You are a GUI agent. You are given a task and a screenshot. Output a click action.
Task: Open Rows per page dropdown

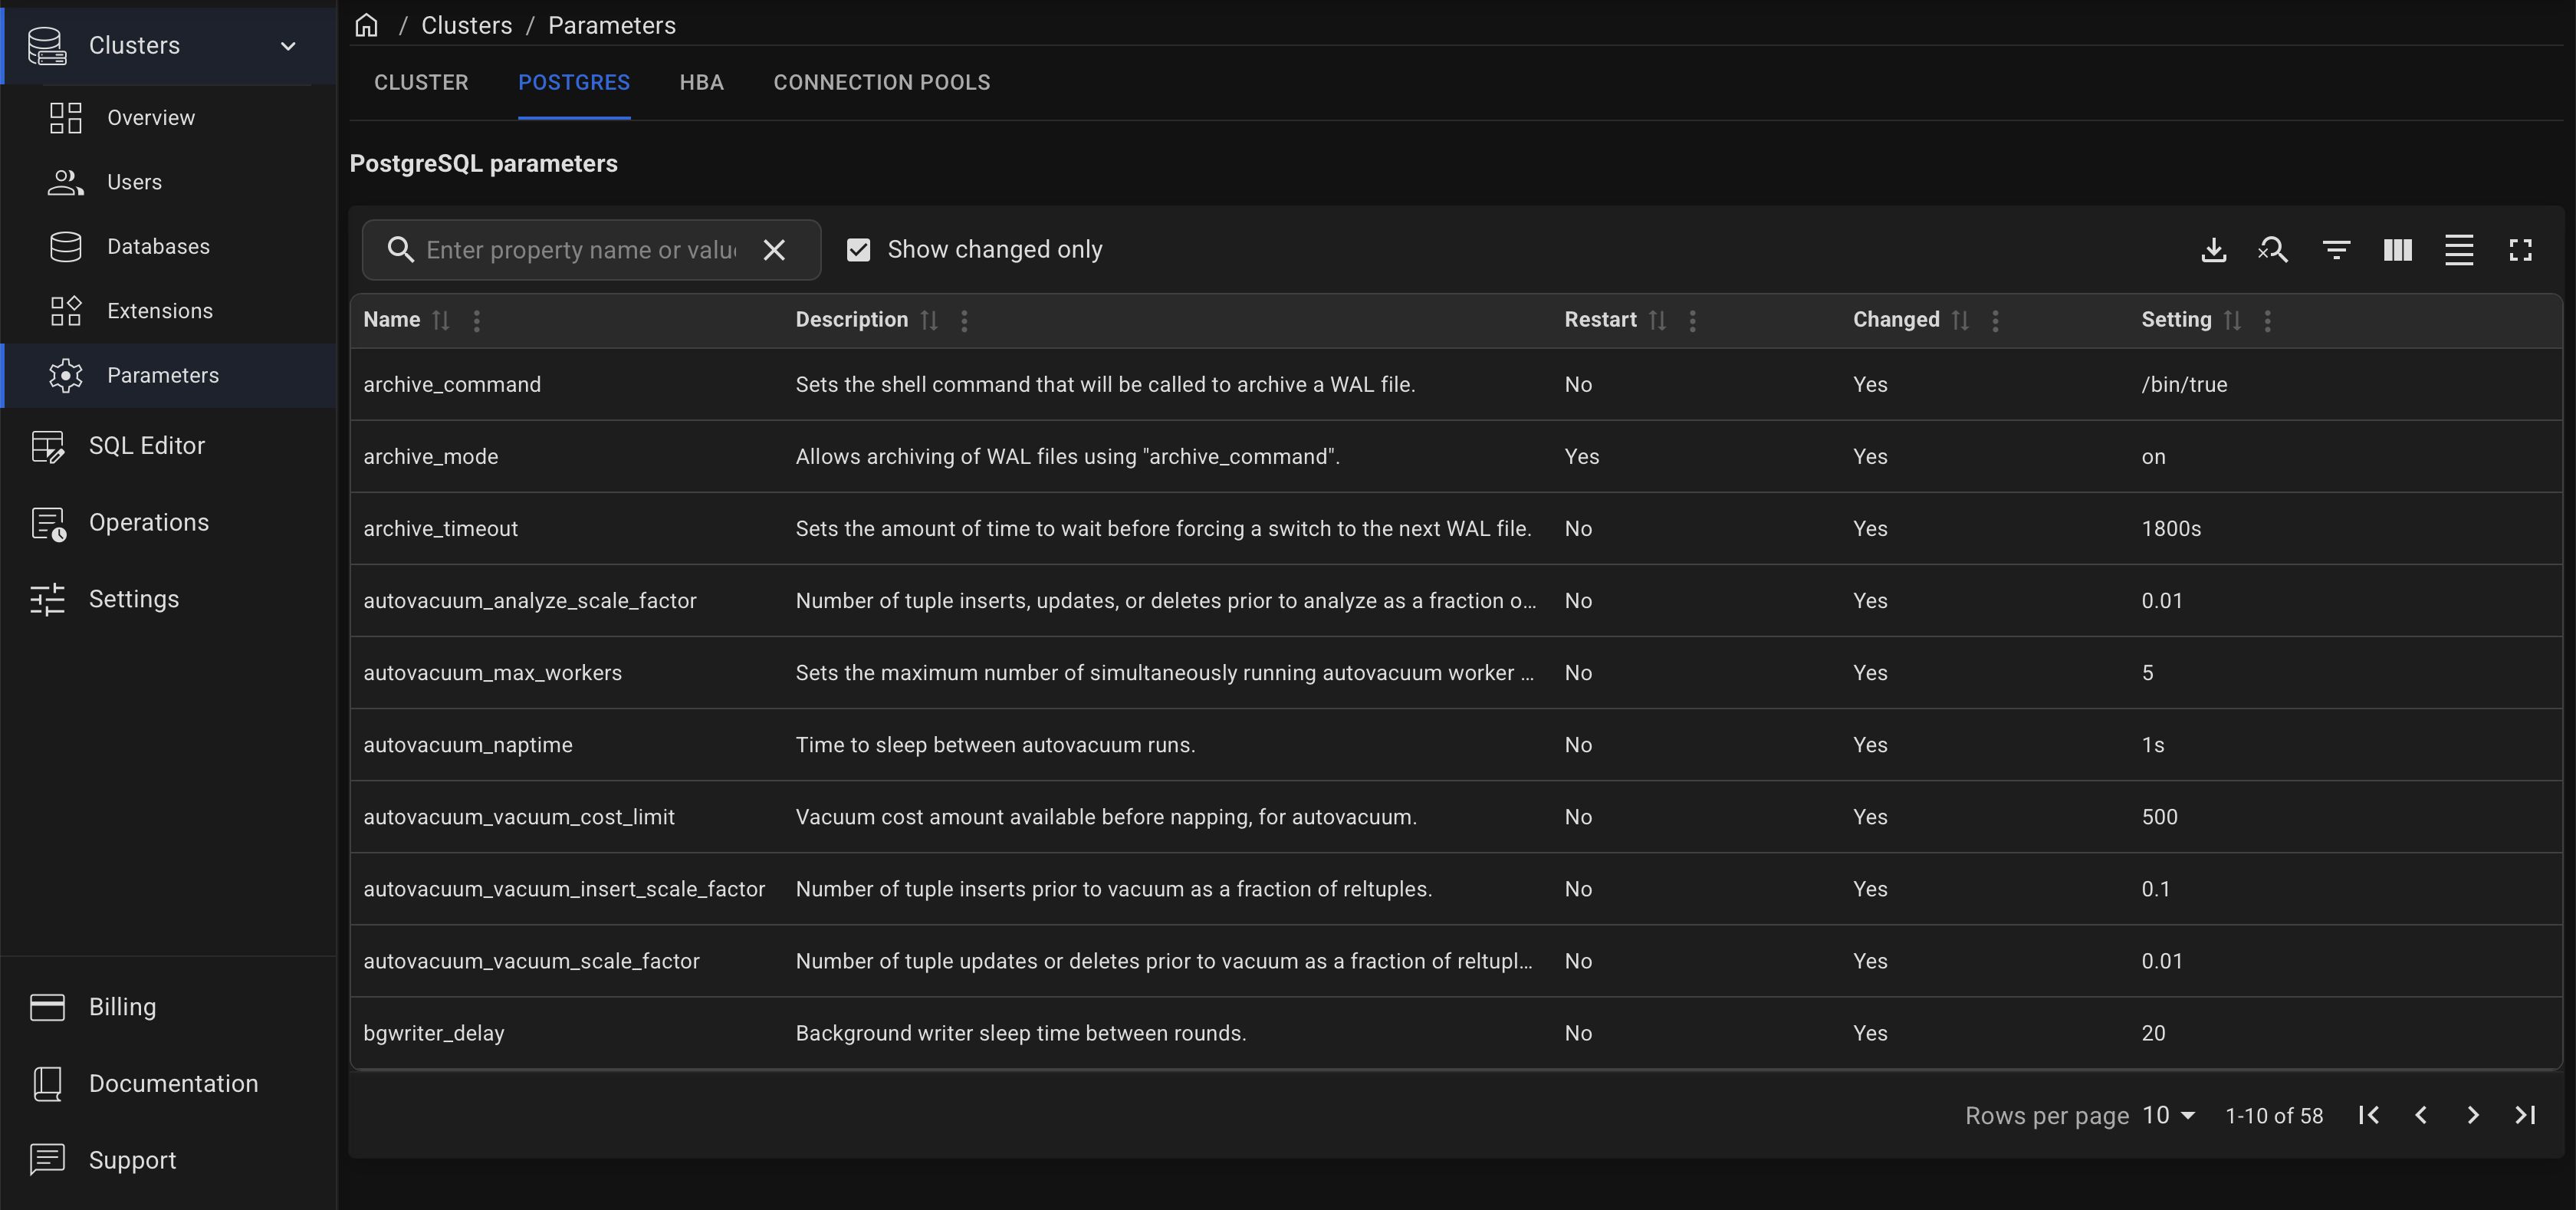click(2168, 1115)
